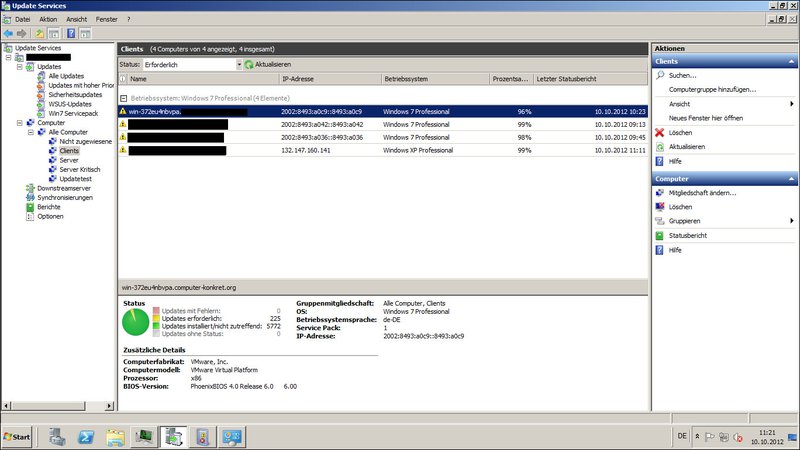Click the Up one level toolbar icon
The height and width of the screenshot is (450, 800).
[39, 34]
